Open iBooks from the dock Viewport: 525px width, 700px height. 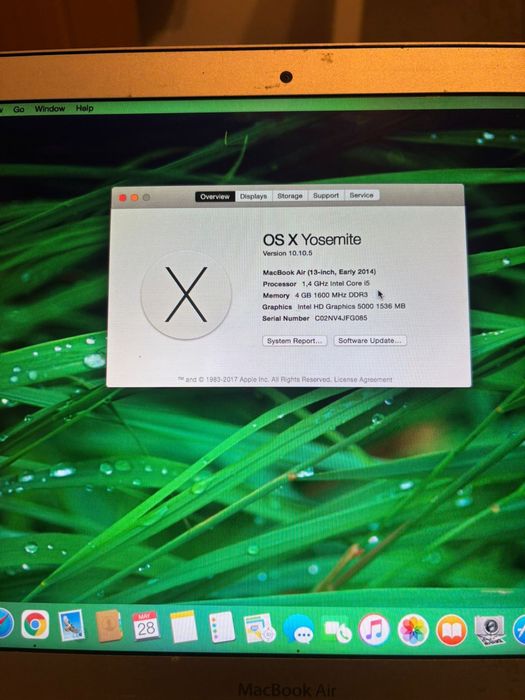[451, 630]
